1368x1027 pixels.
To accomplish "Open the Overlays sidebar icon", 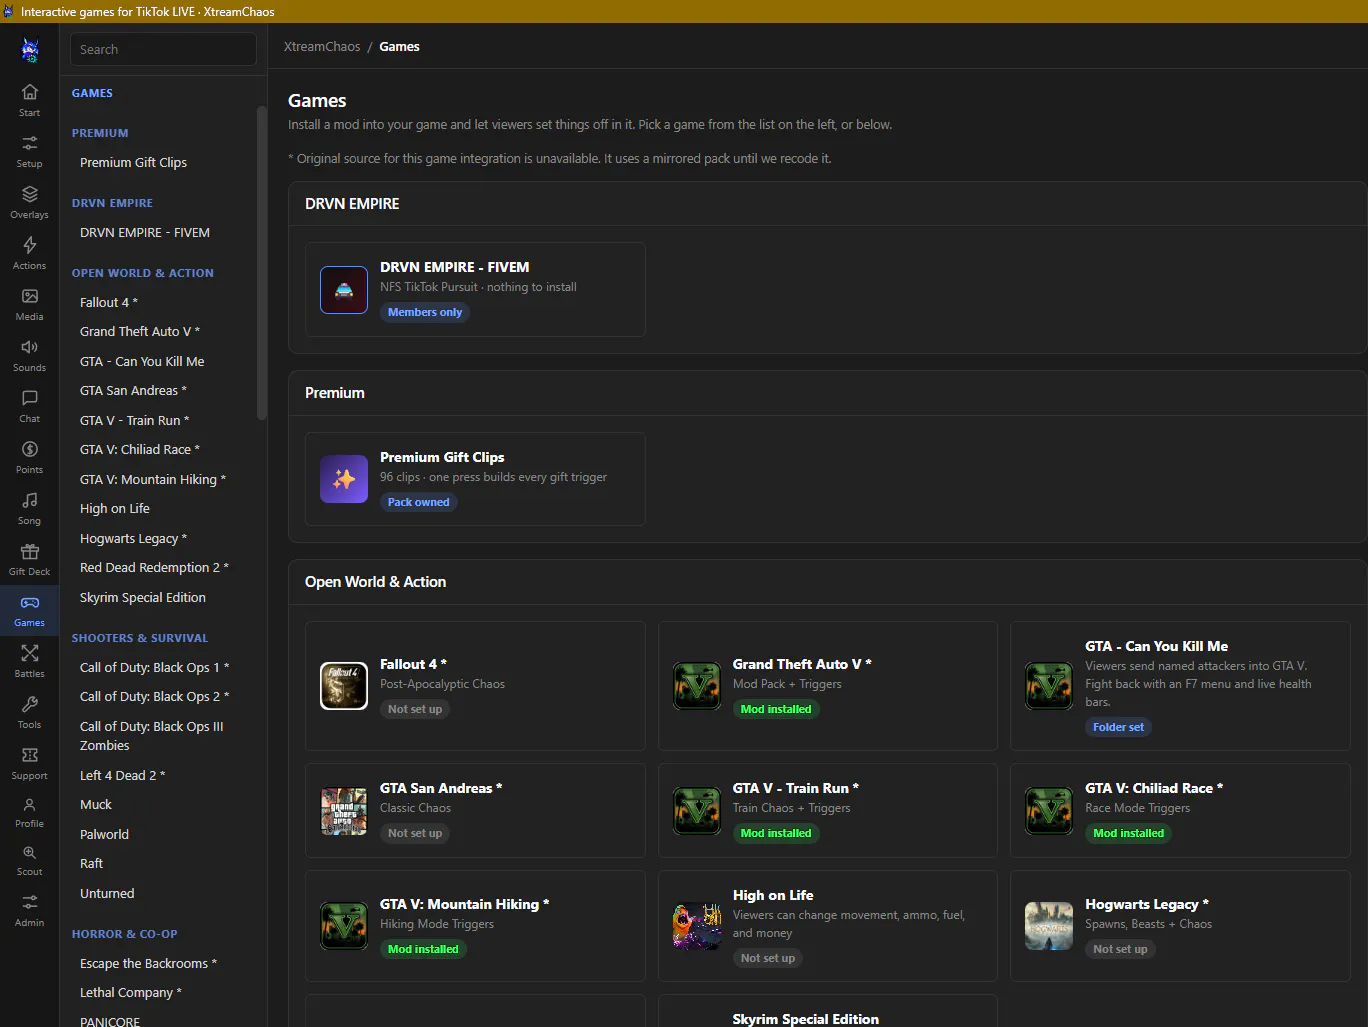I will click(x=30, y=194).
